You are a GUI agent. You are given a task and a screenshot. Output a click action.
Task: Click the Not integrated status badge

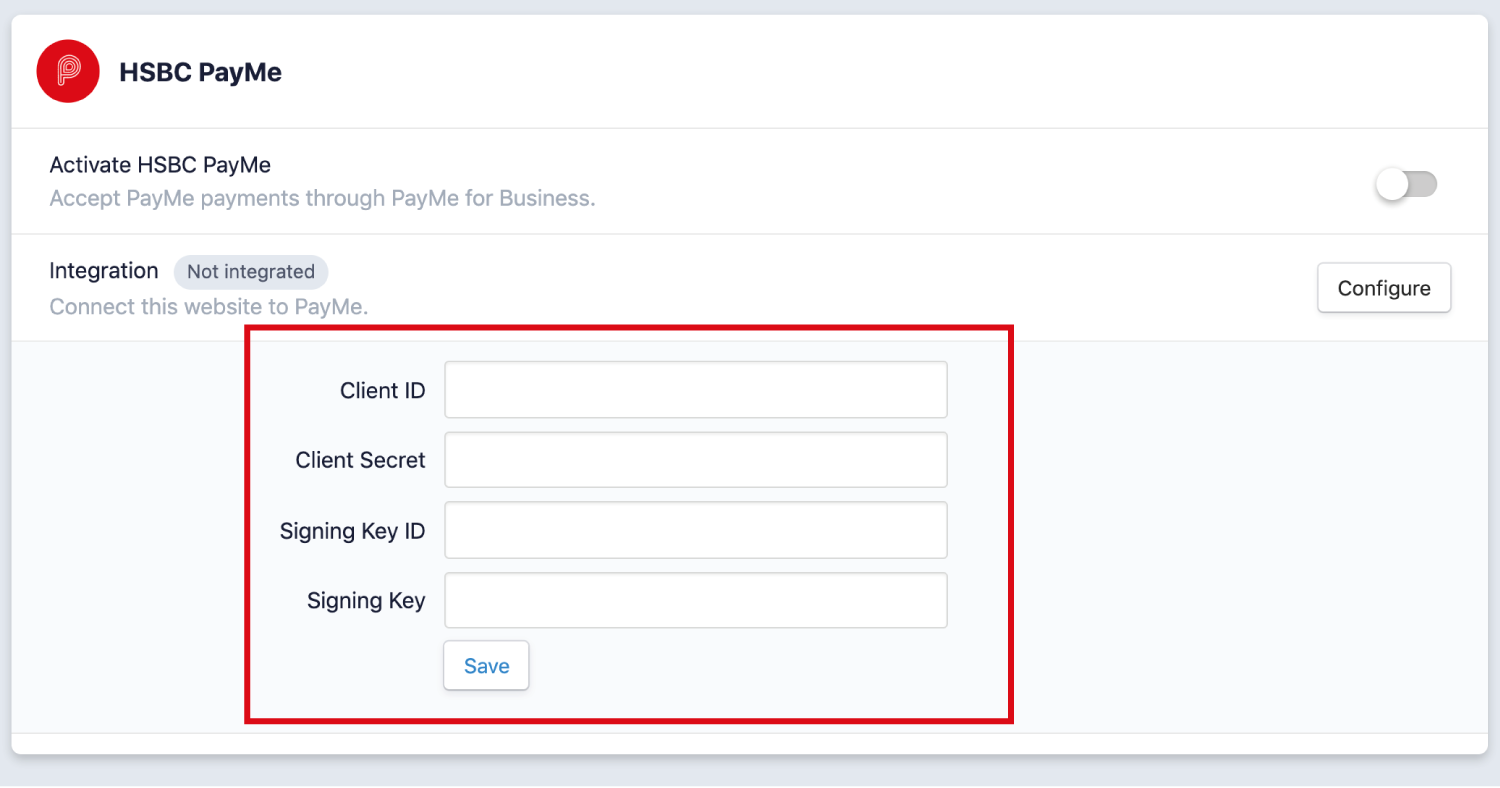pyautogui.click(x=251, y=271)
